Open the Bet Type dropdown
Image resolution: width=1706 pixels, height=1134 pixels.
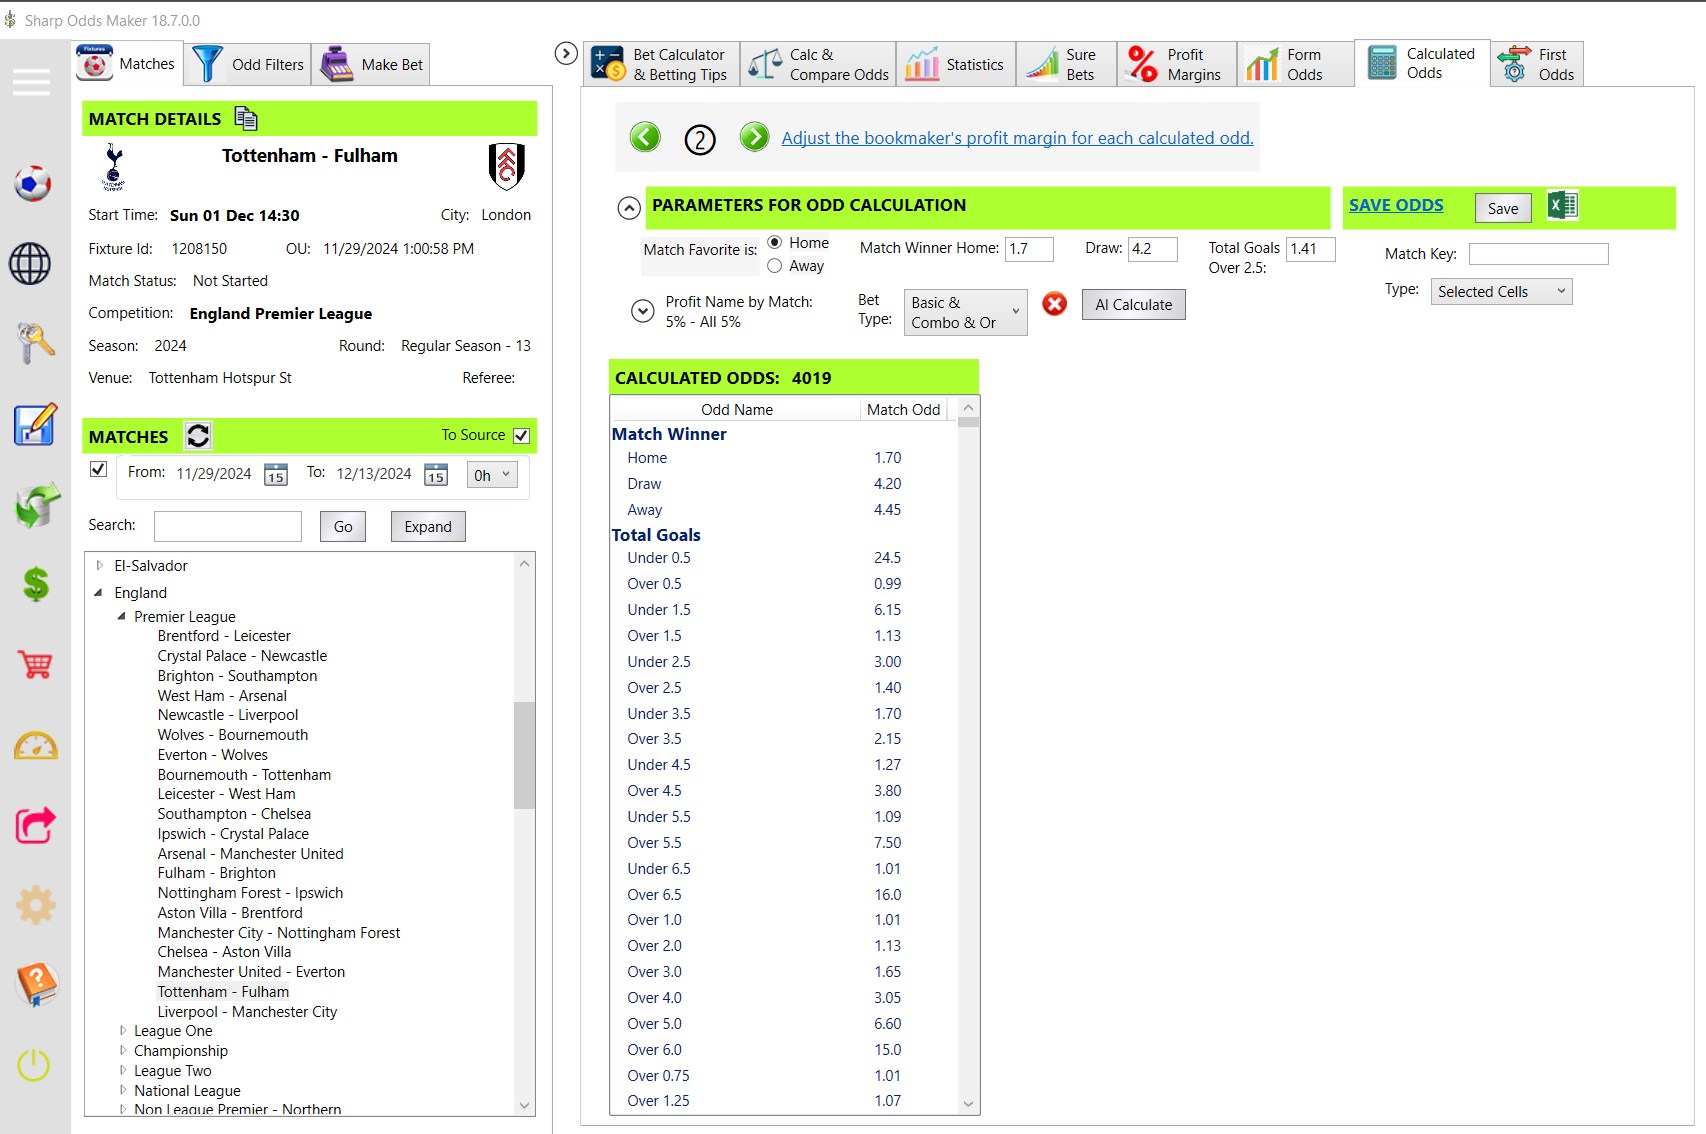[x=965, y=312]
